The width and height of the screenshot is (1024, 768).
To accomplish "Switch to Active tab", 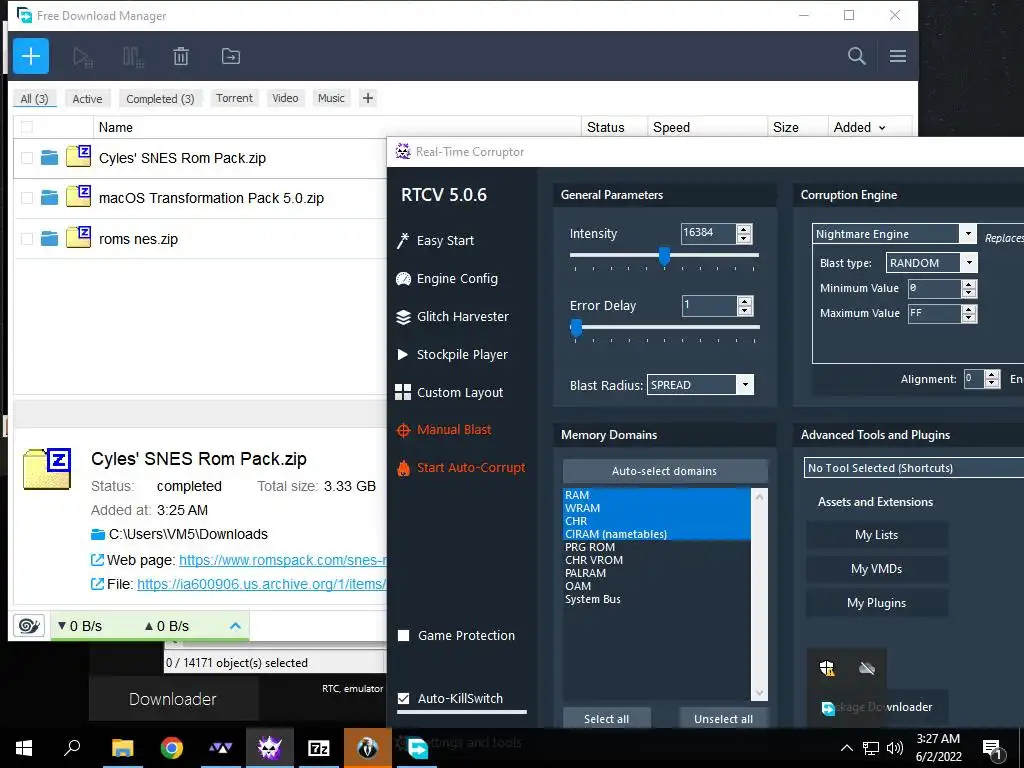I will pos(88,99).
